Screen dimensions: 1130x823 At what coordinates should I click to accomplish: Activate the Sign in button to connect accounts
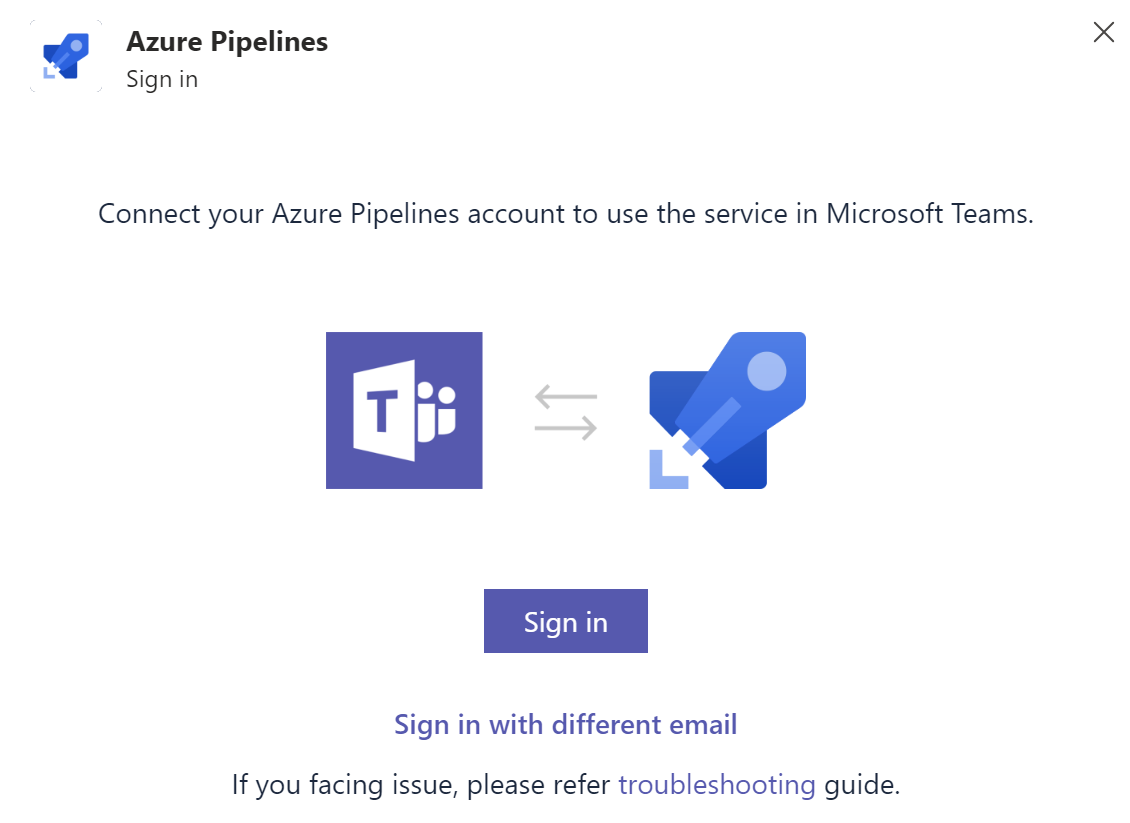coord(565,620)
